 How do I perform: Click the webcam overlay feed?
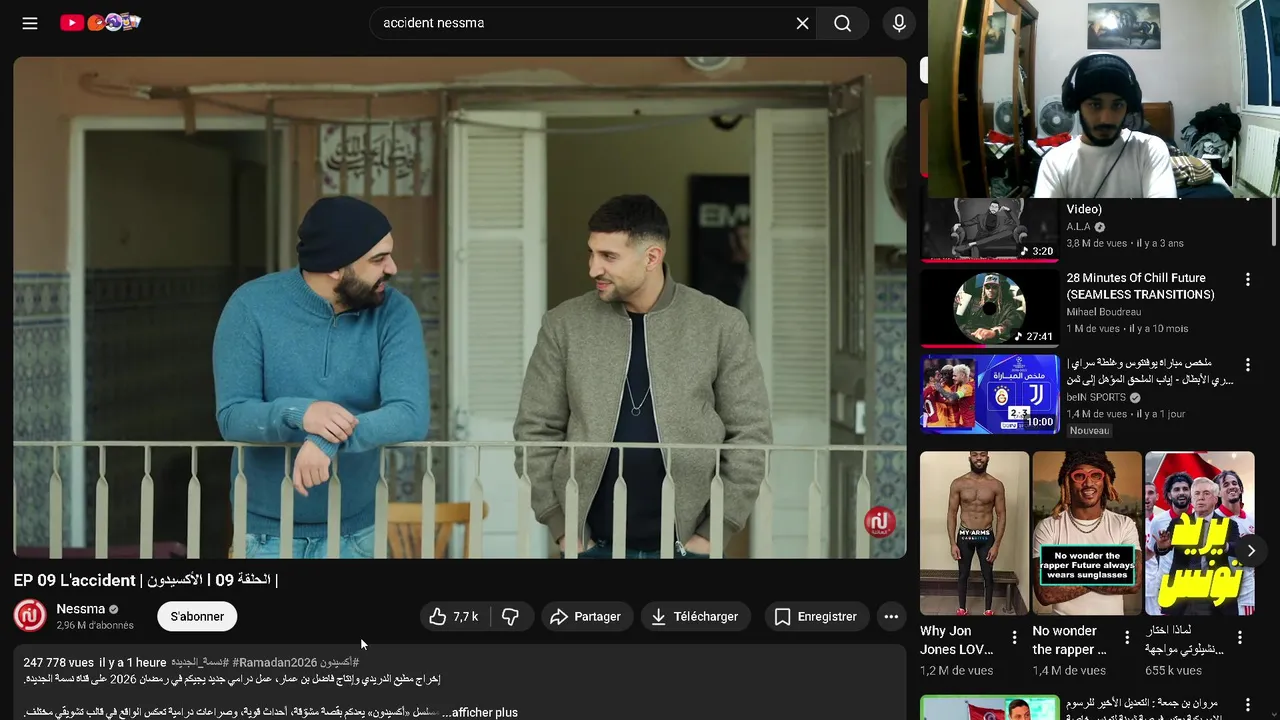click(1103, 99)
